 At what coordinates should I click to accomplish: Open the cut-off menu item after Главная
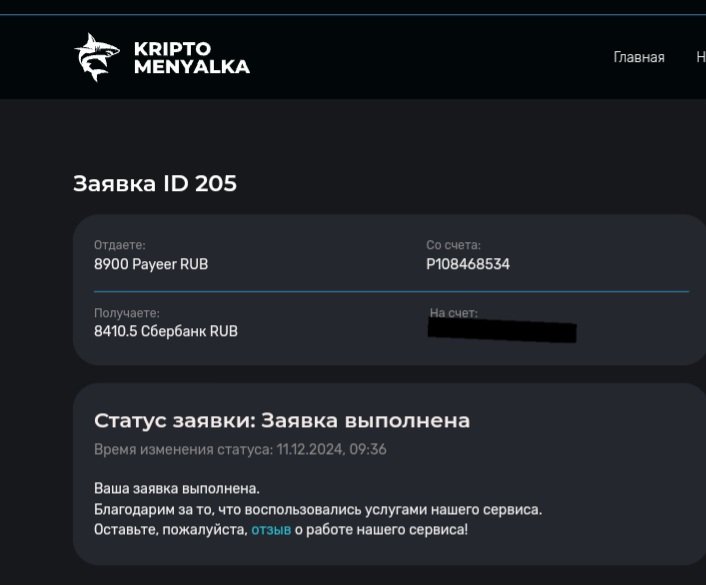pyautogui.click(x=700, y=57)
